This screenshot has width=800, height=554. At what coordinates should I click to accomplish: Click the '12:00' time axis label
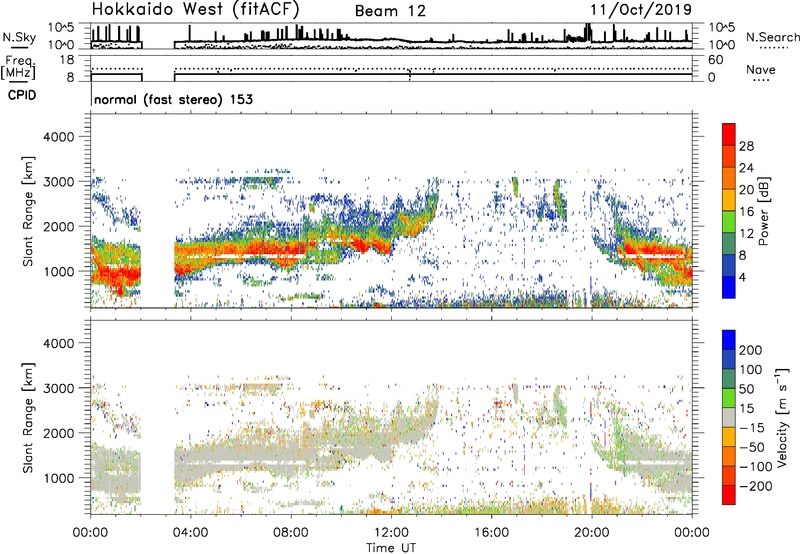click(x=391, y=533)
